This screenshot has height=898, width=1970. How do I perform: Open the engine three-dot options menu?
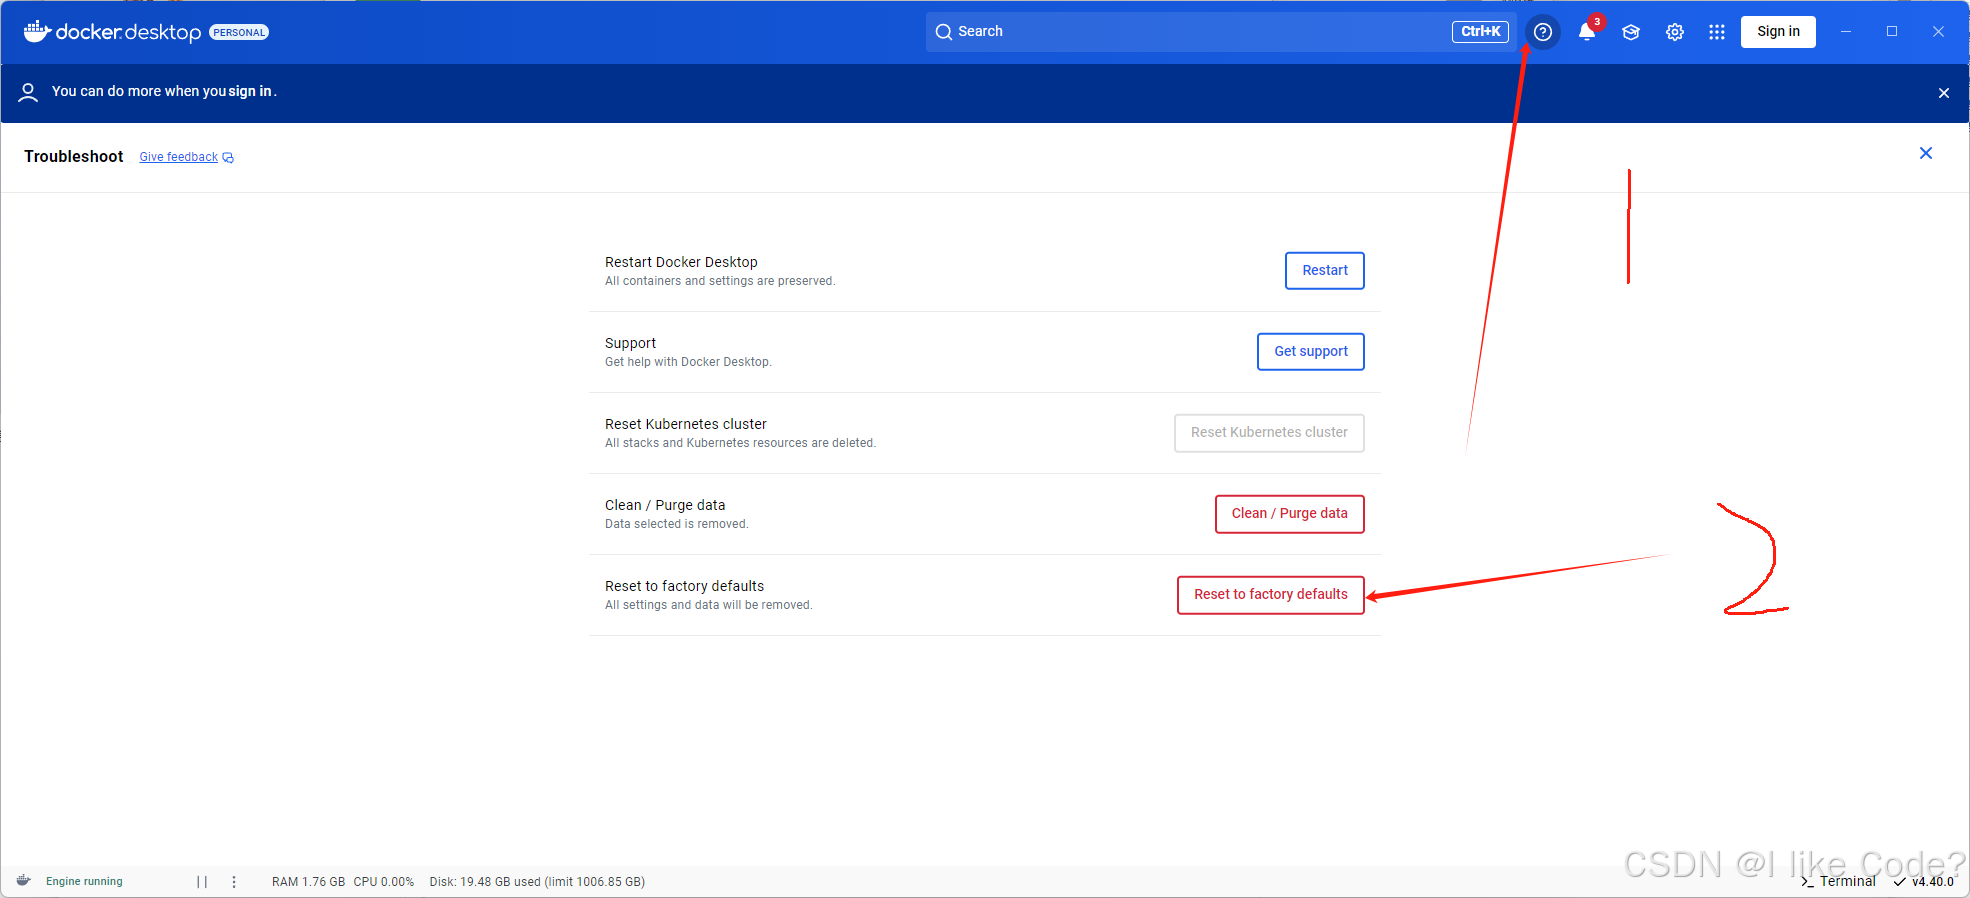pyautogui.click(x=234, y=882)
